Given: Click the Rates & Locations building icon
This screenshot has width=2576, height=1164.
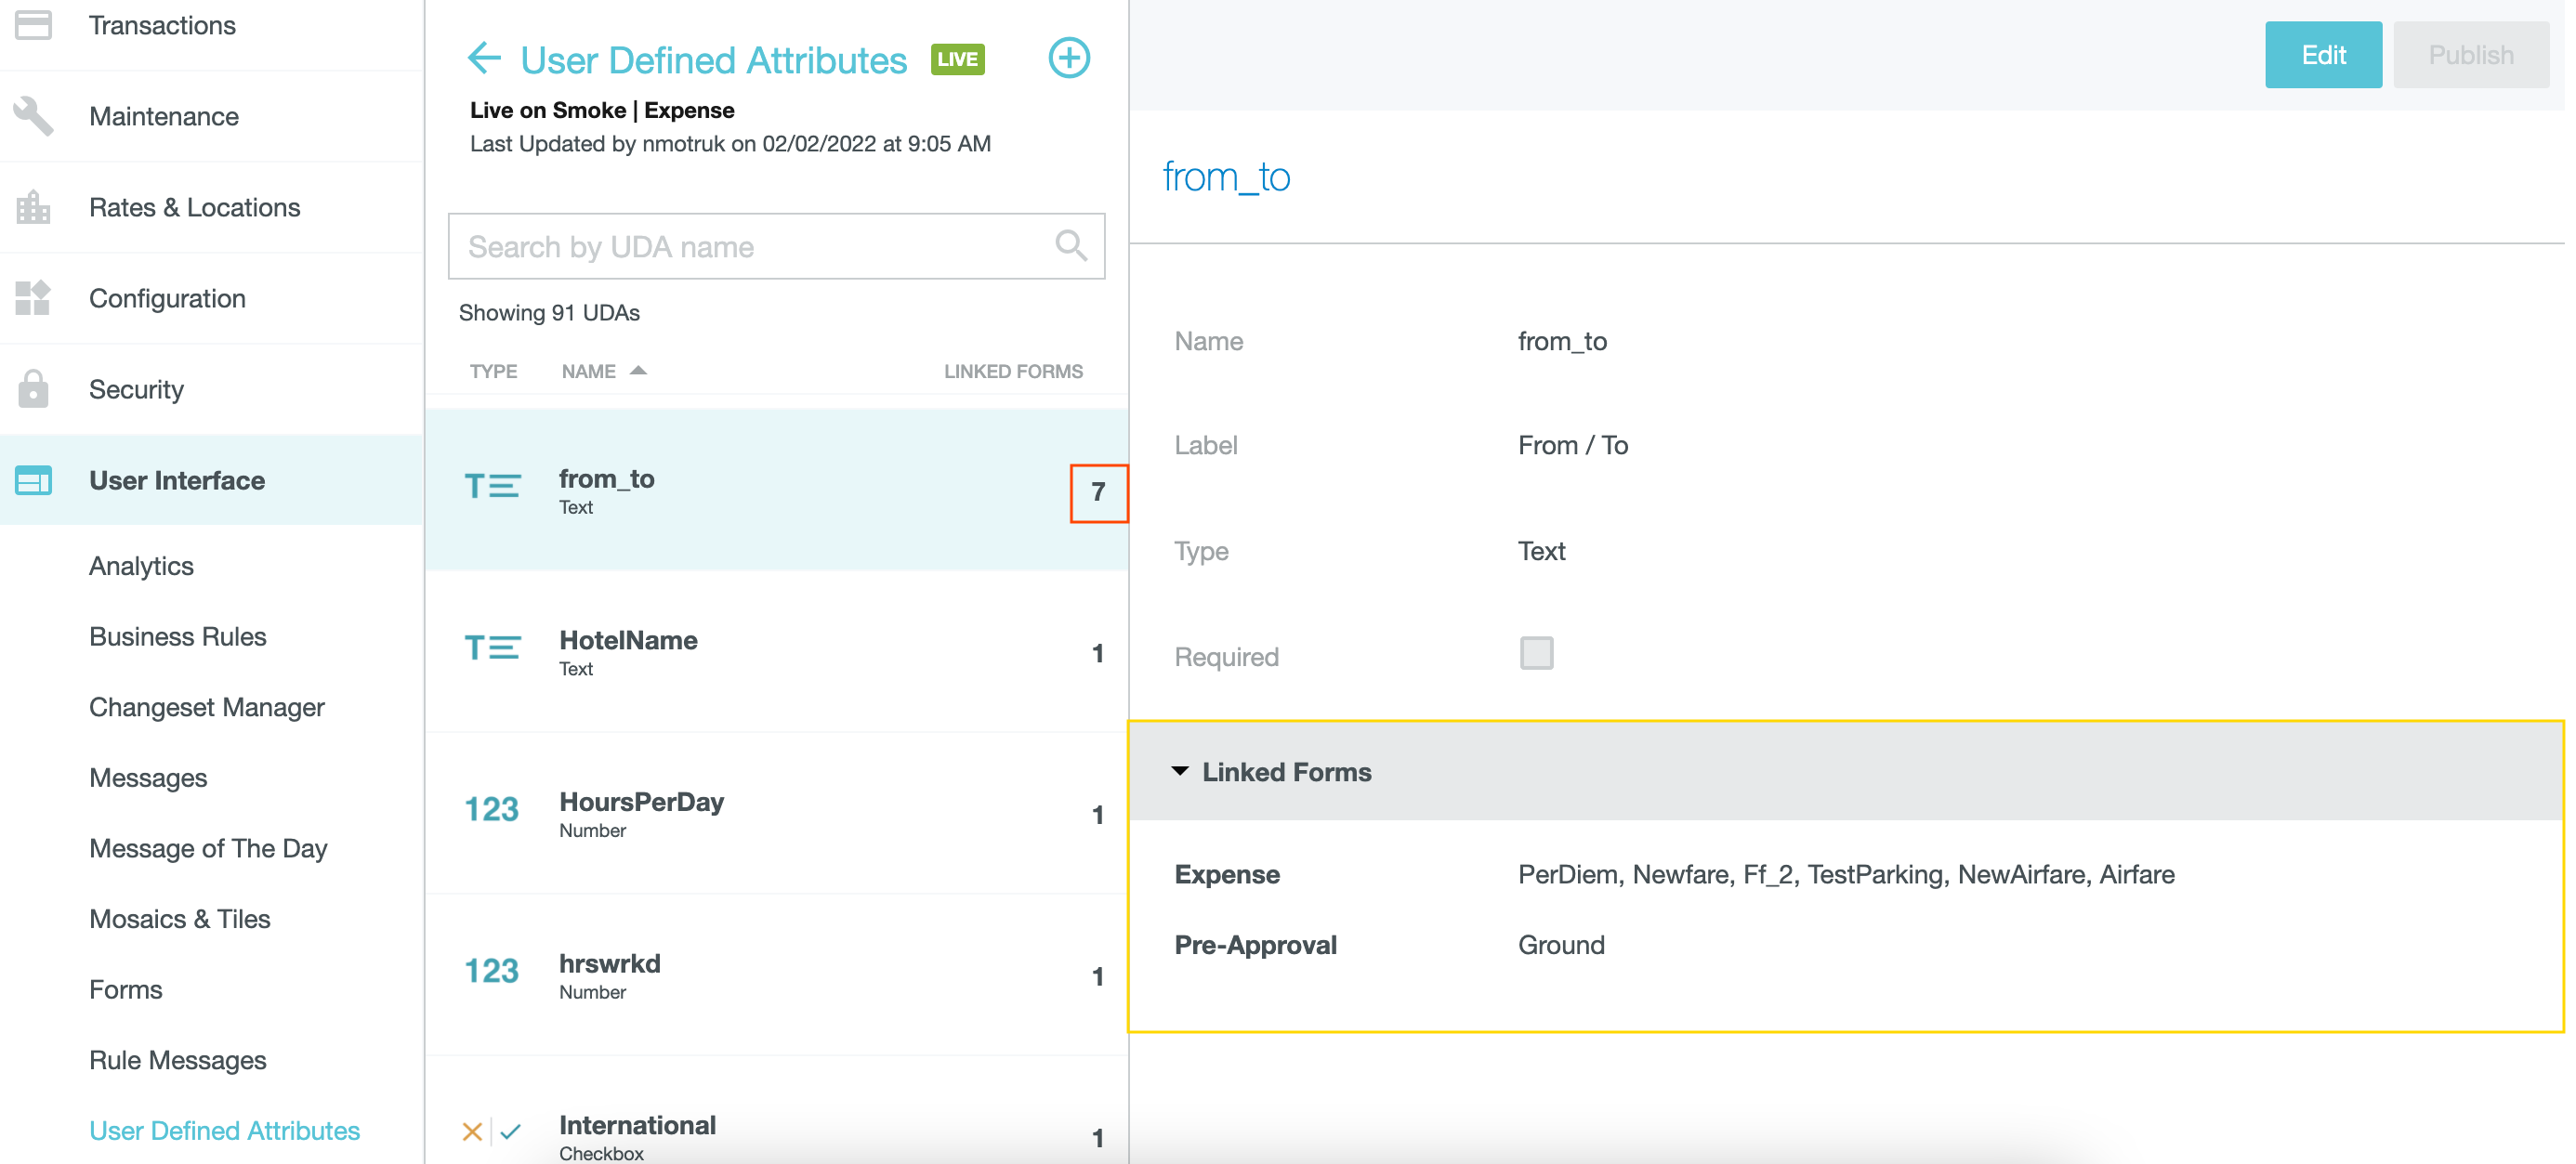Looking at the screenshot, I should pos(34,207).
